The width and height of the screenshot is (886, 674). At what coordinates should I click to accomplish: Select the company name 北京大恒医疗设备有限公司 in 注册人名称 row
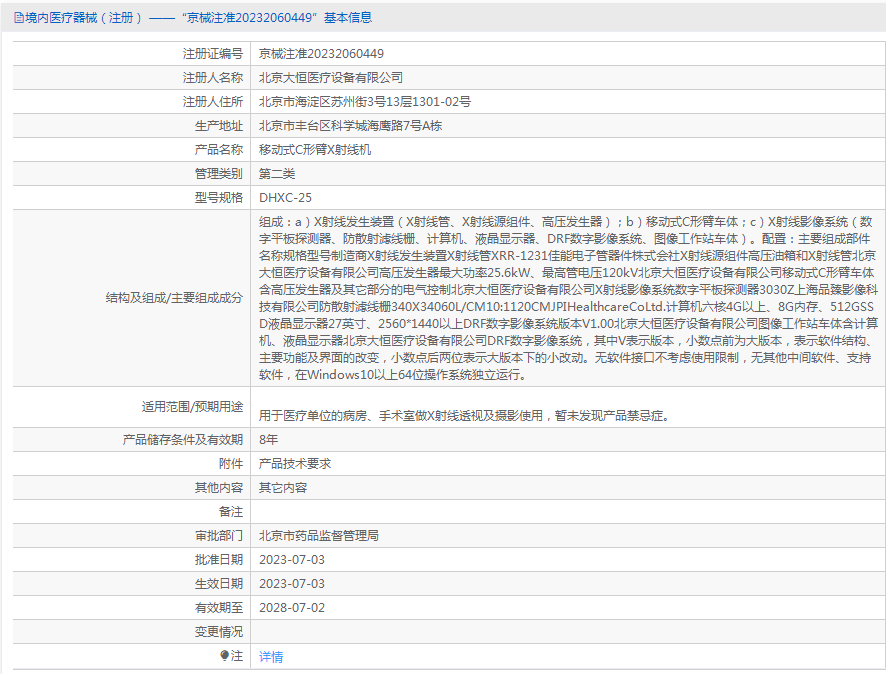(x=331, y=77)
